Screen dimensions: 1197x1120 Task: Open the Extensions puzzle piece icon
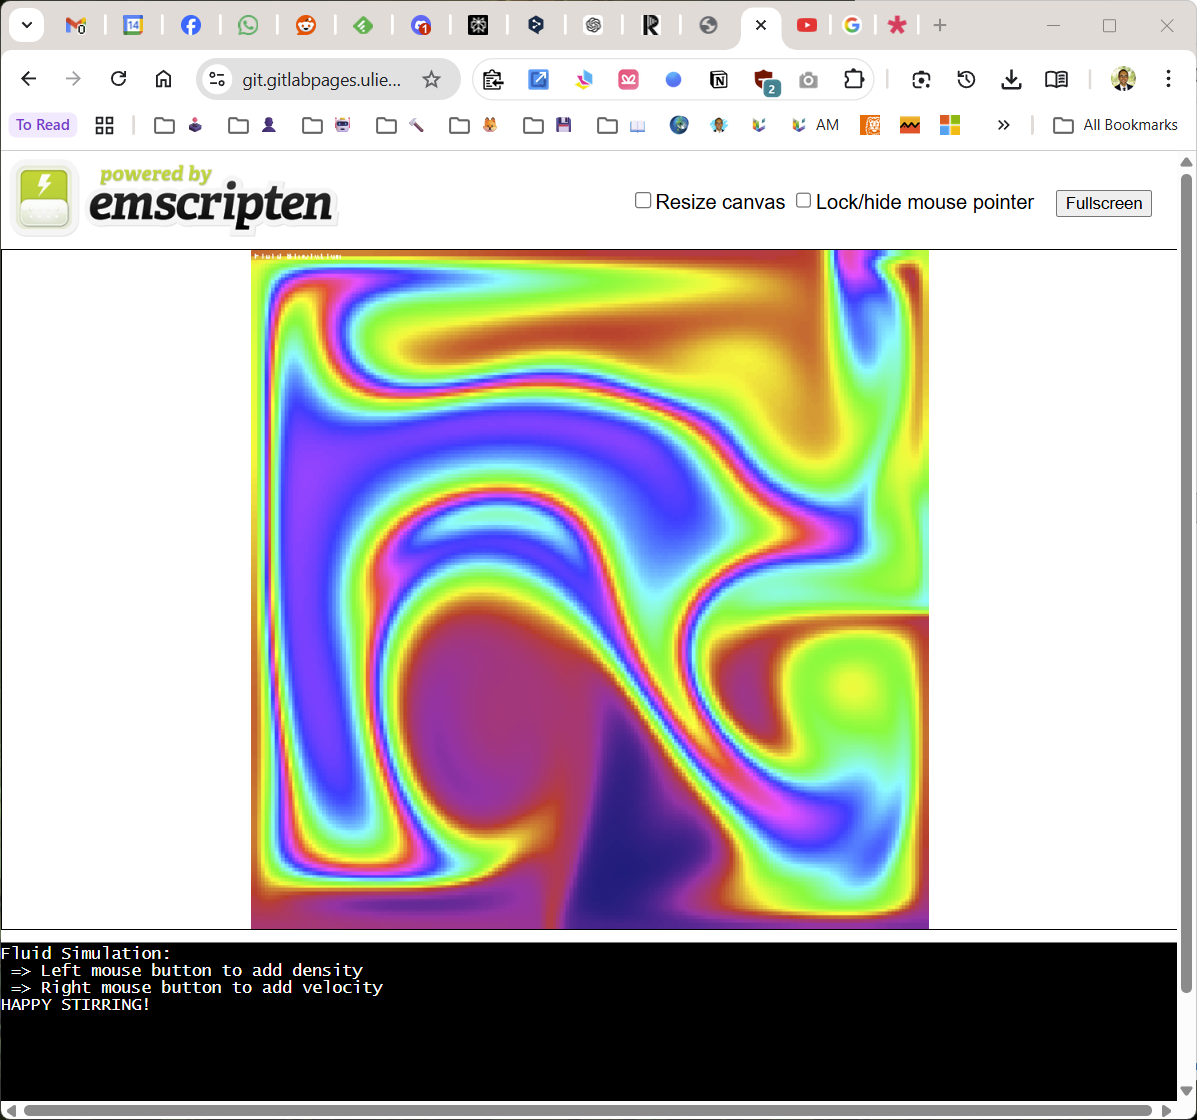click(x=852, y=79)
